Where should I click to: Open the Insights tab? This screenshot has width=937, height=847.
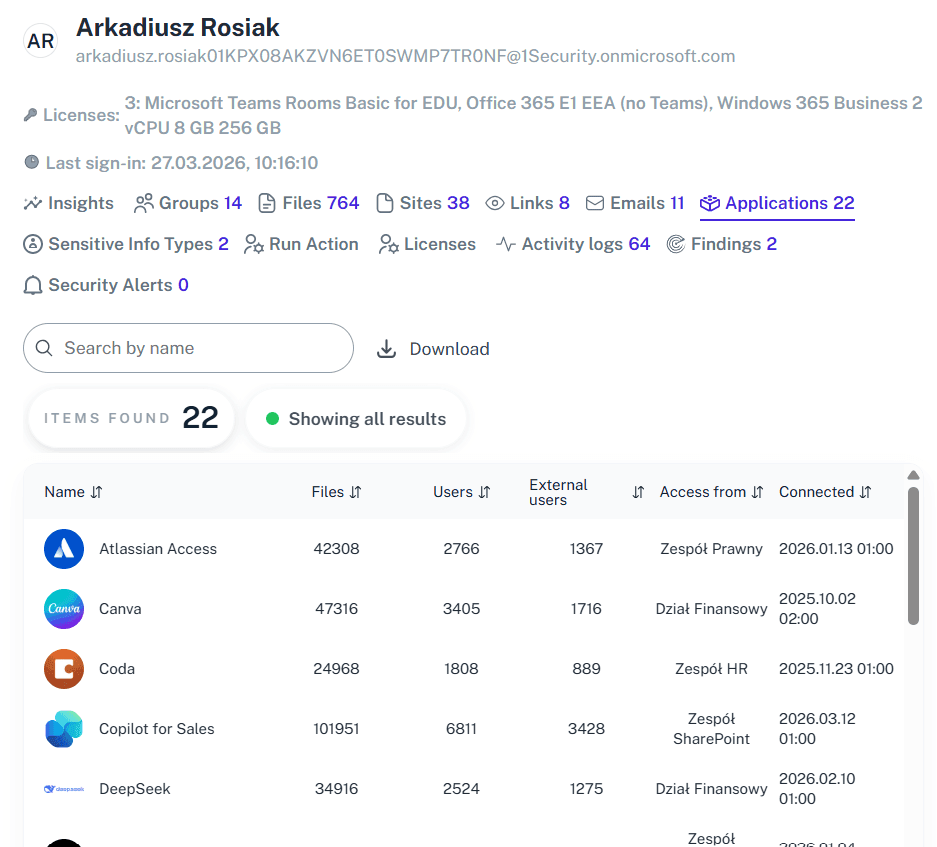coord(68,203)
